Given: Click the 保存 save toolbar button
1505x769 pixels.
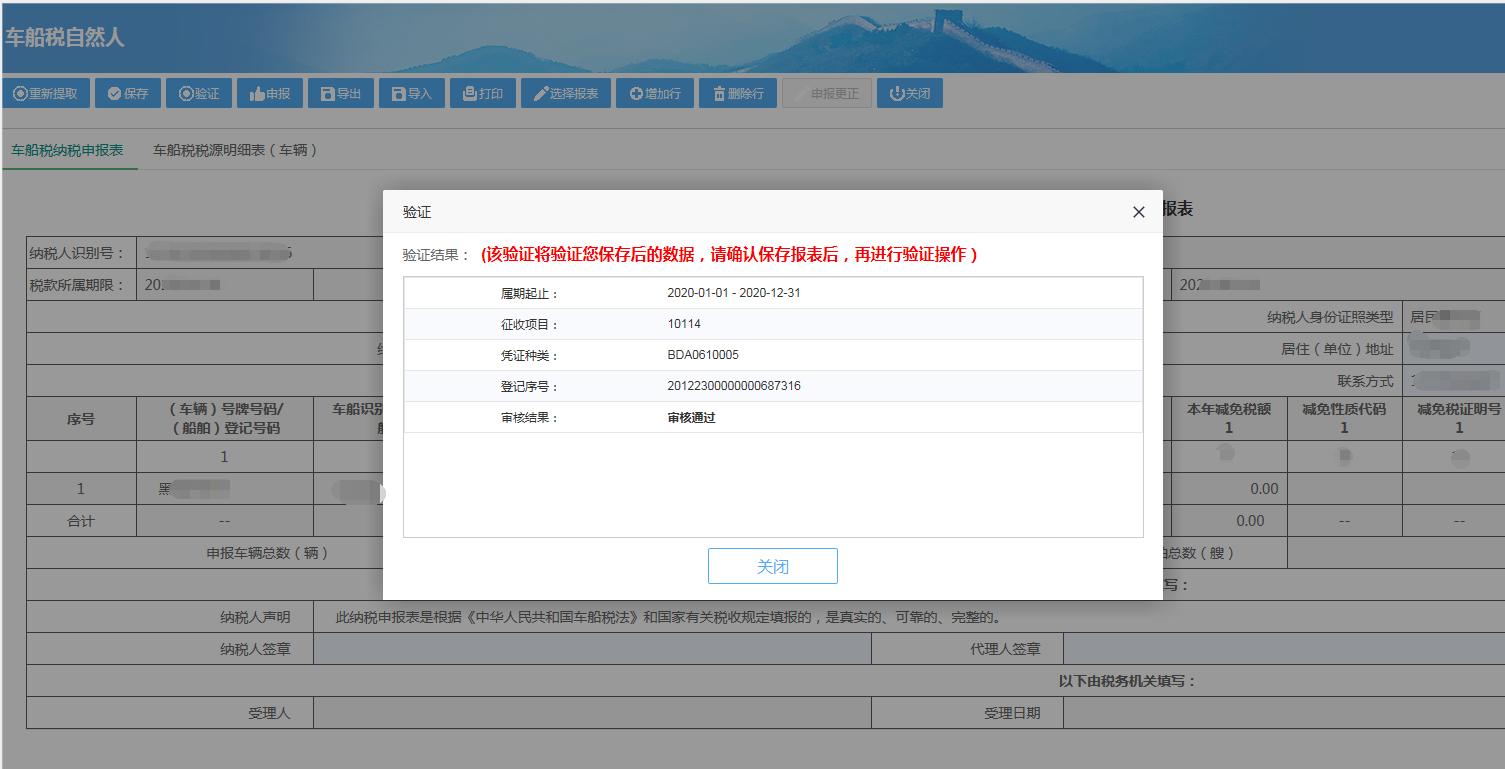Looking at the screenshot, I should 128,93.
